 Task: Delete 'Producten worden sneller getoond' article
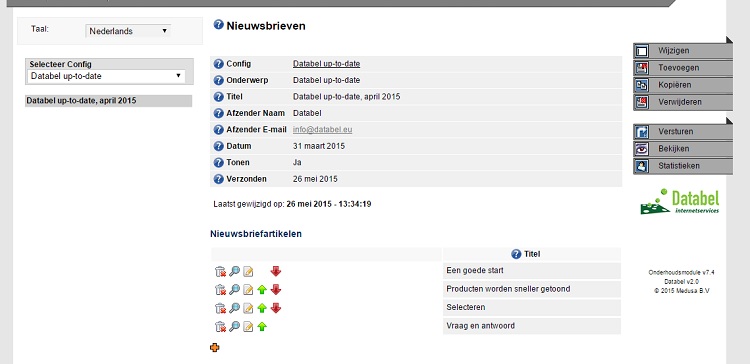(x=220, y=290)
